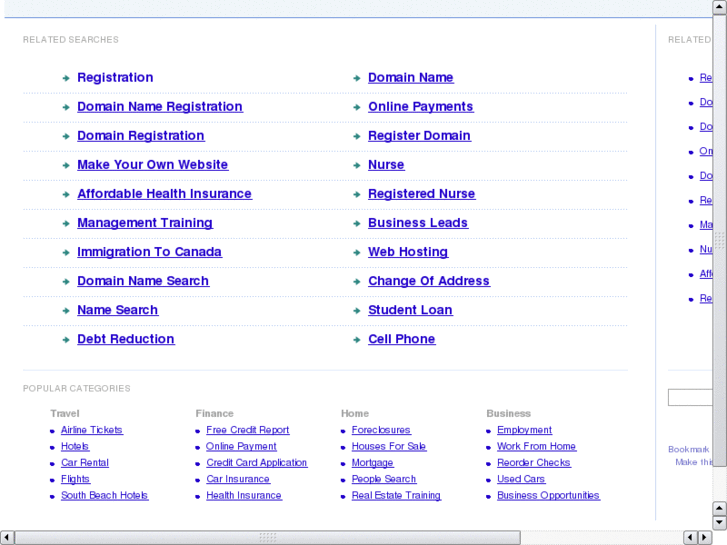This screenshot has height=545, width=727.
Task: Open Flights under Travel
Action: click(75, 479)
